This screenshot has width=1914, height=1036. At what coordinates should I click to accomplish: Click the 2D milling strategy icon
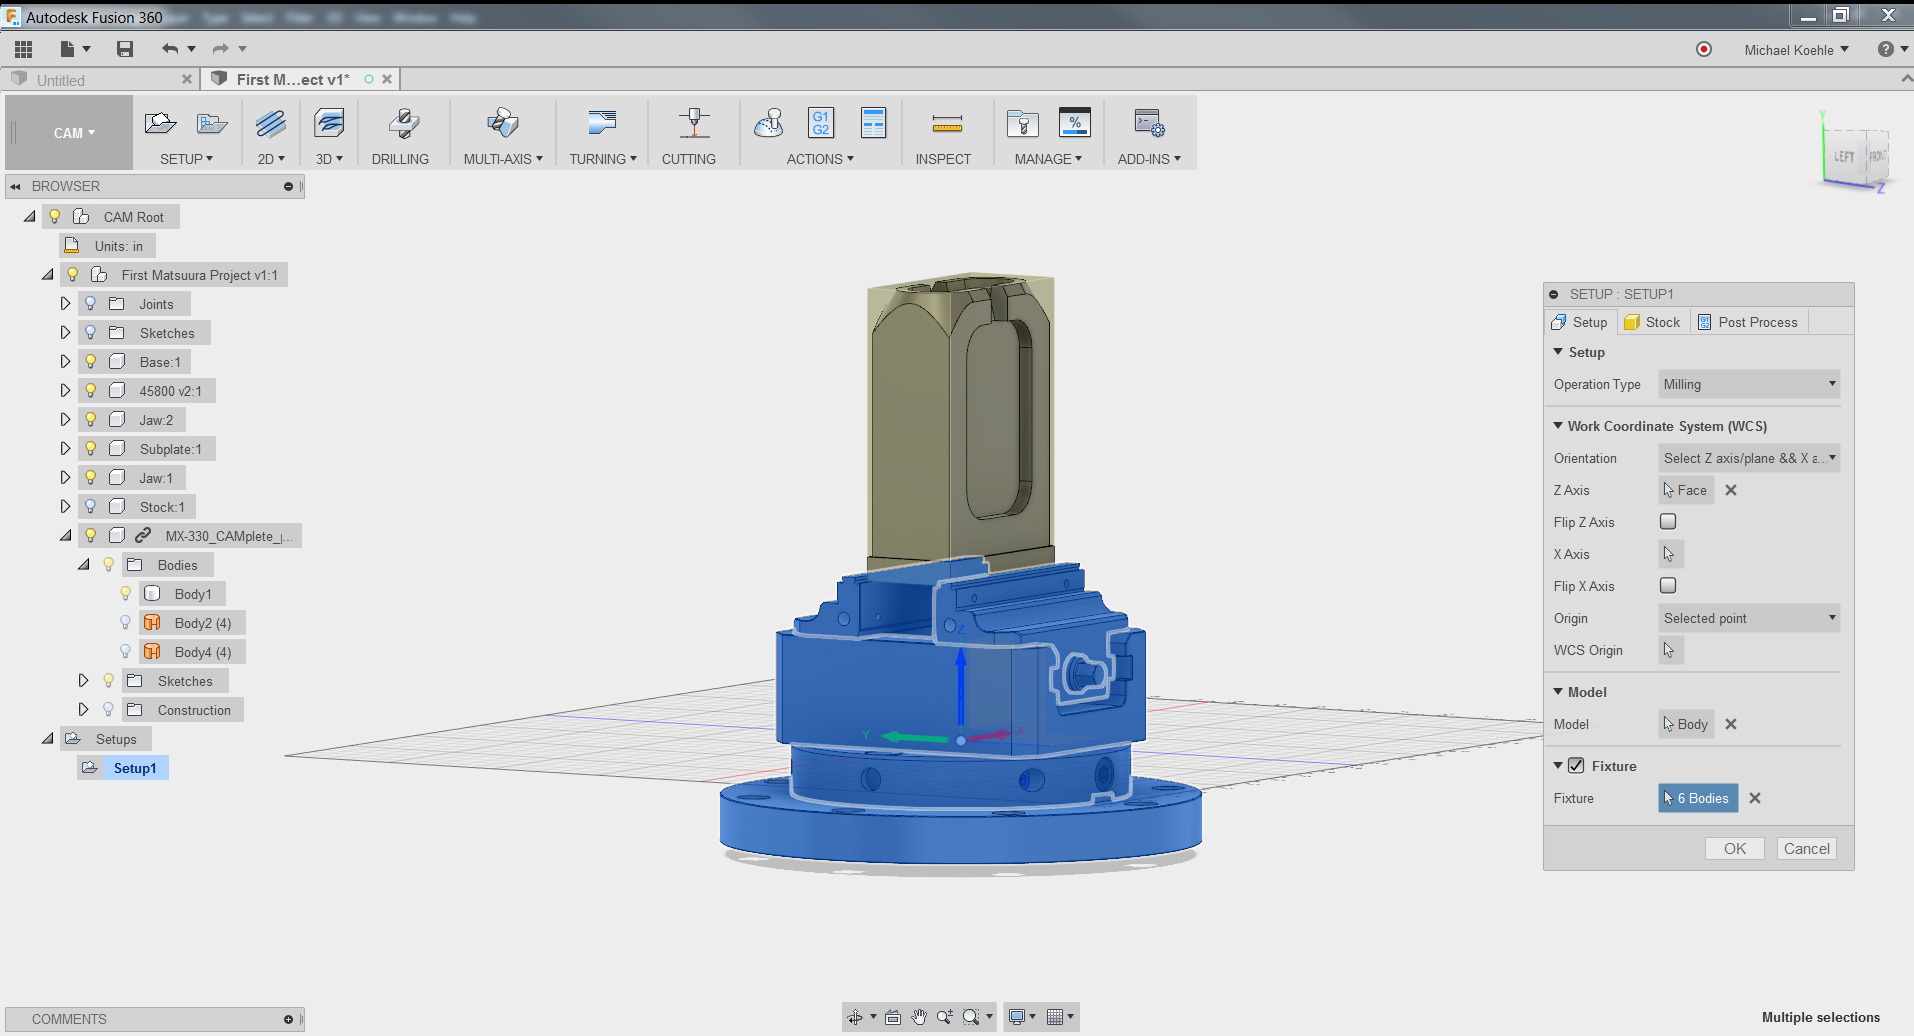tap(271, 124)
